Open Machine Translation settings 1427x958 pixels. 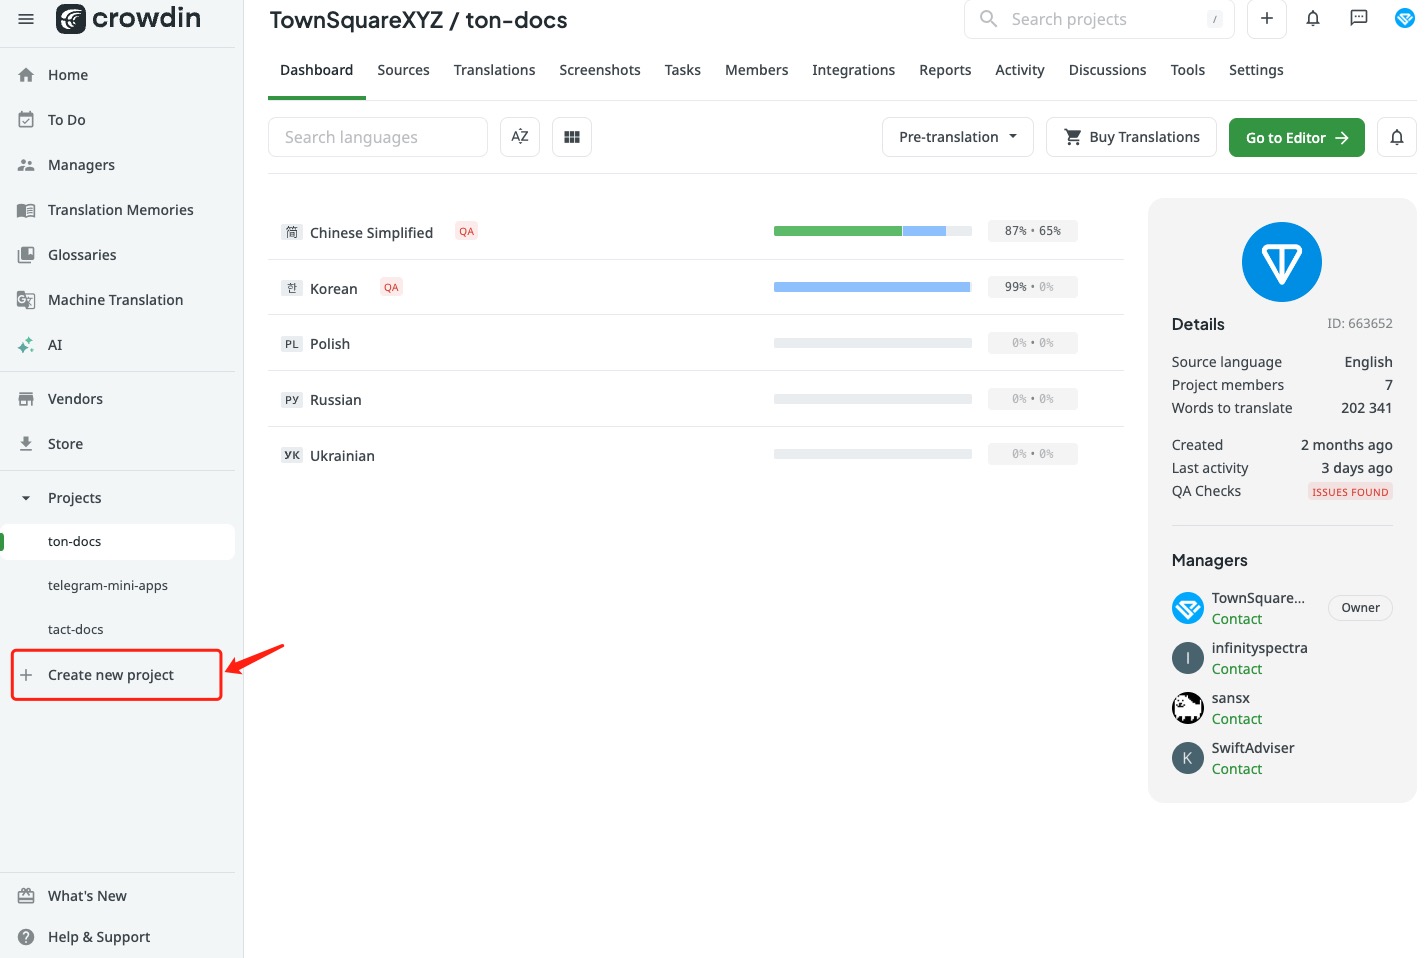[x=118, y=300]
